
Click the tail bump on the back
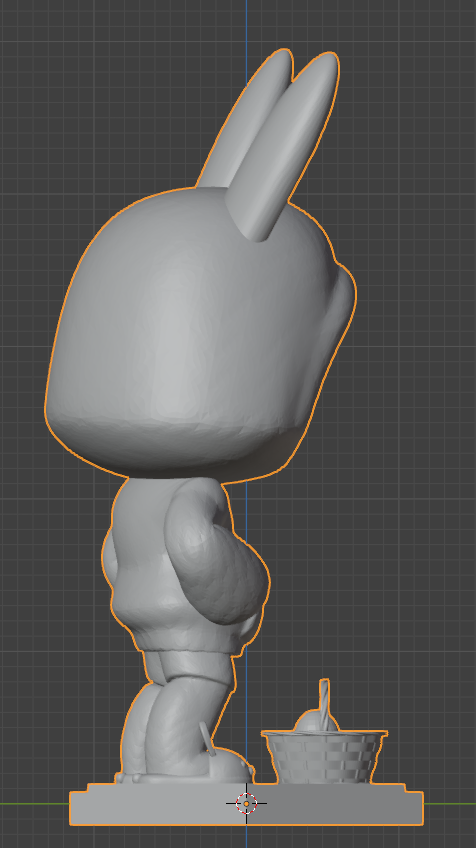108,557
